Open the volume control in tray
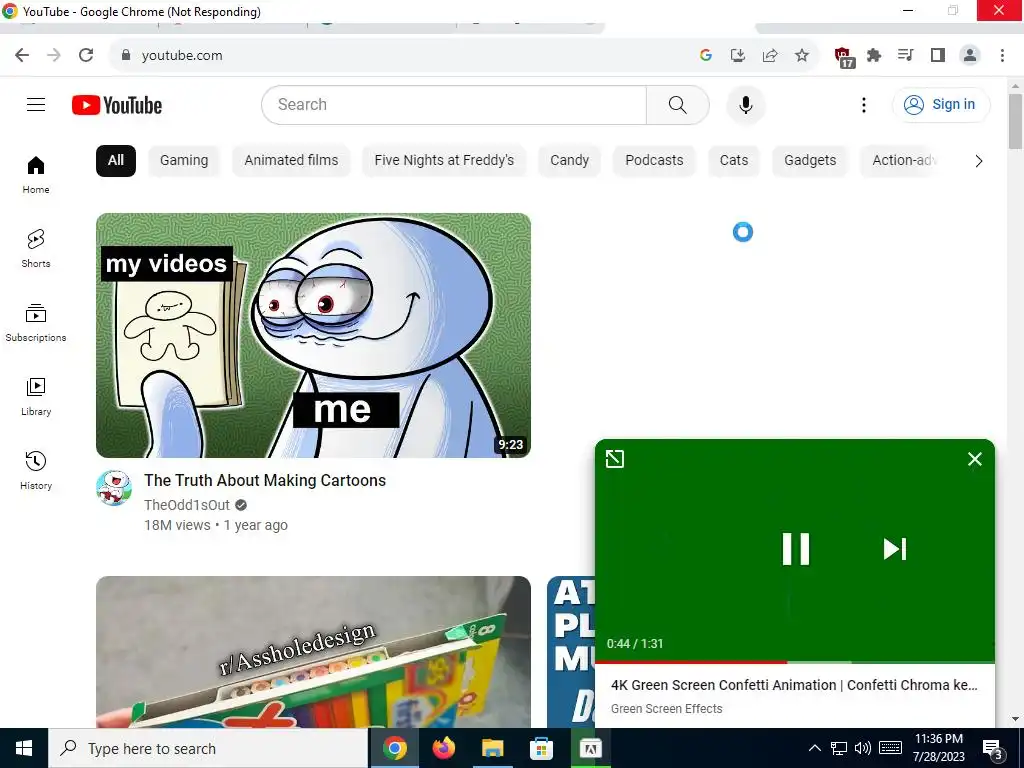Screen dimensions: 1024x768 tap(863, 748)
